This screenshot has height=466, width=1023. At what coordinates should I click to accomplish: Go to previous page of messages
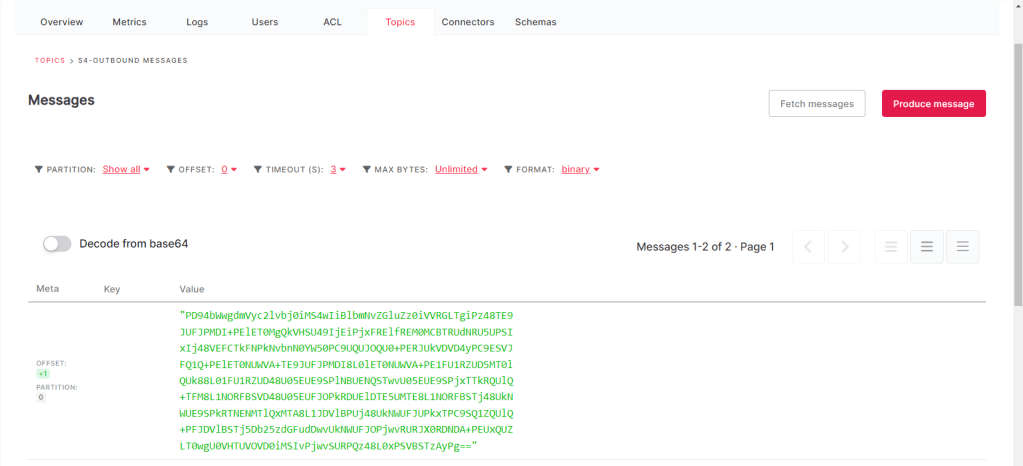point(809,247)
